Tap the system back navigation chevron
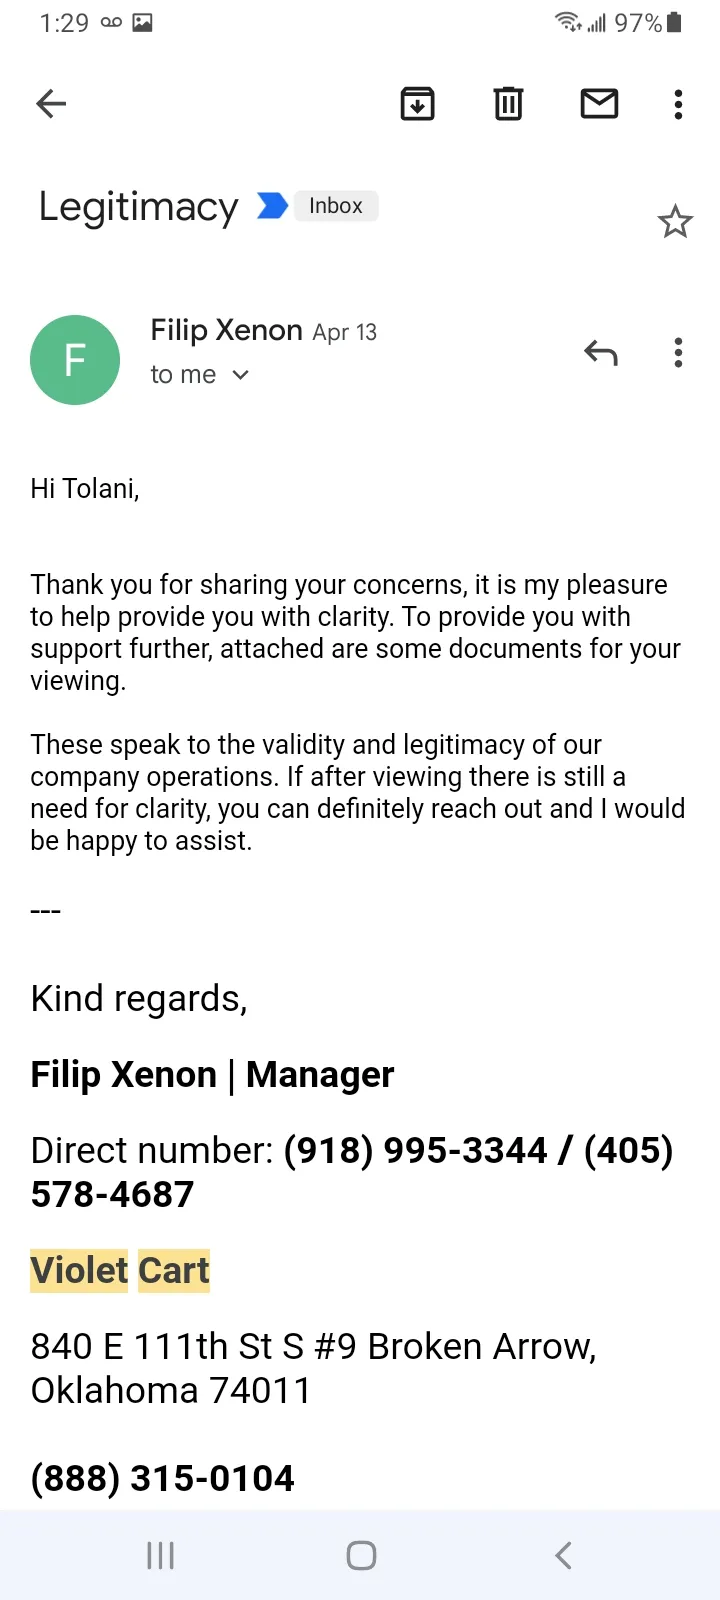720x1600 pixels. click(563, 1555)
